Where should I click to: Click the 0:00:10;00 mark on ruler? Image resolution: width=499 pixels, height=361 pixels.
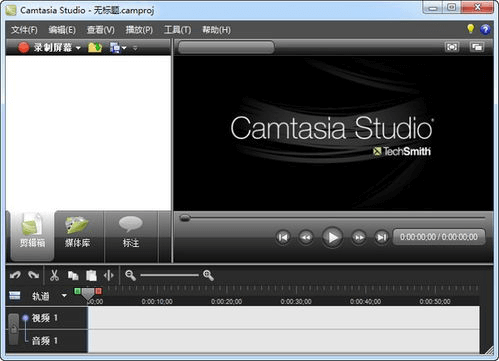[x=157, y=302]
